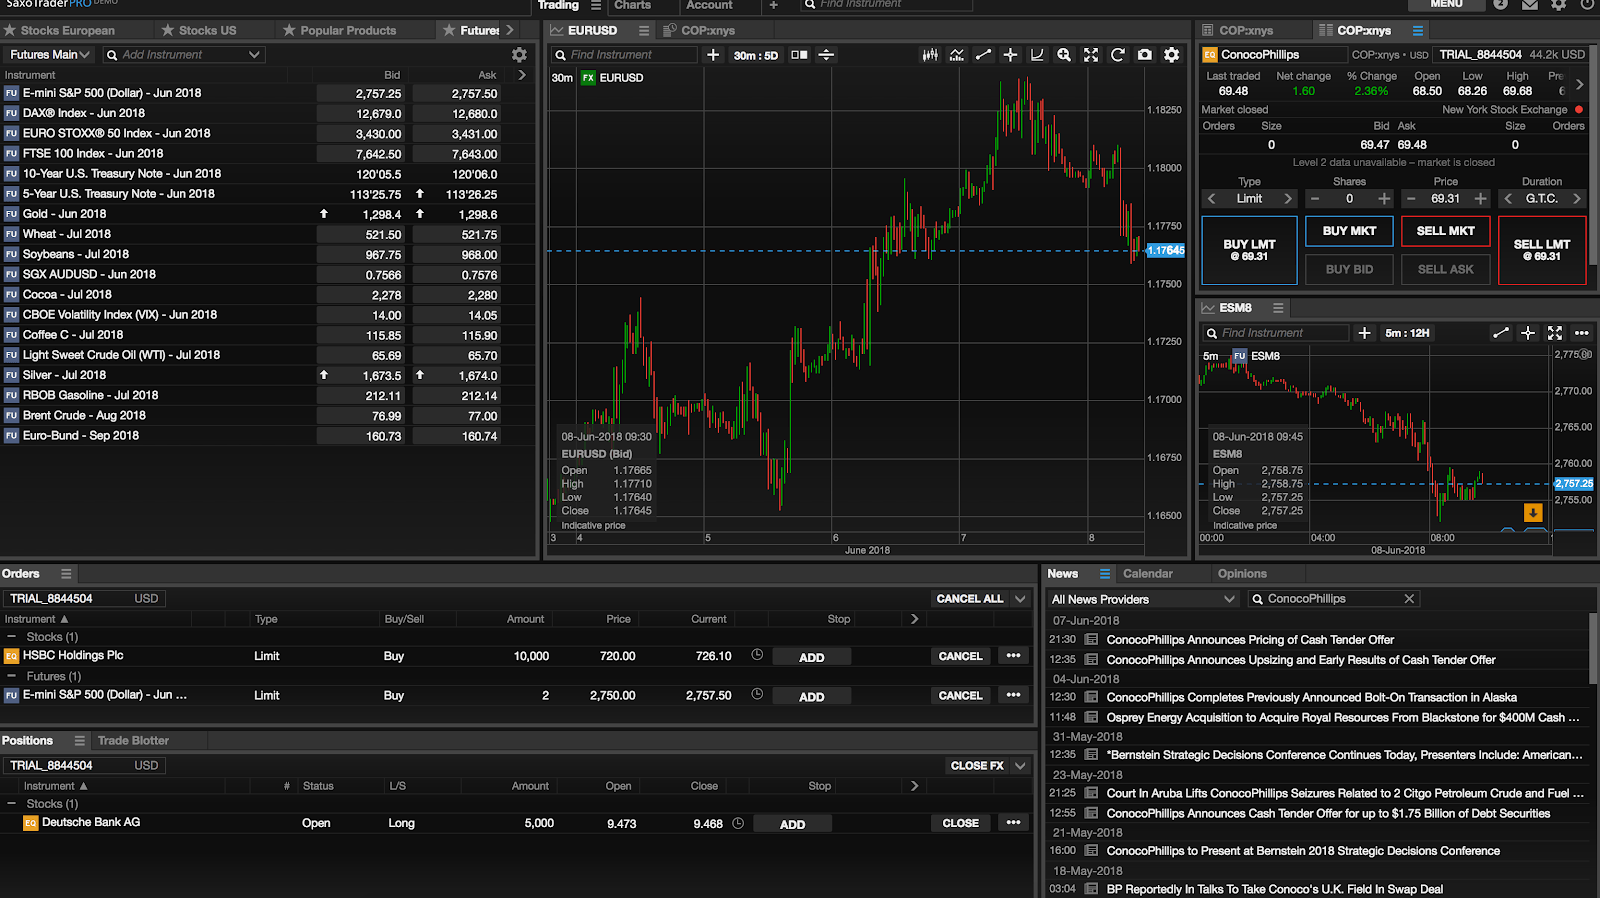Switch to Calendar tab
Viewport: 1600px width, 898px height.
click(x=1147, y=574)
